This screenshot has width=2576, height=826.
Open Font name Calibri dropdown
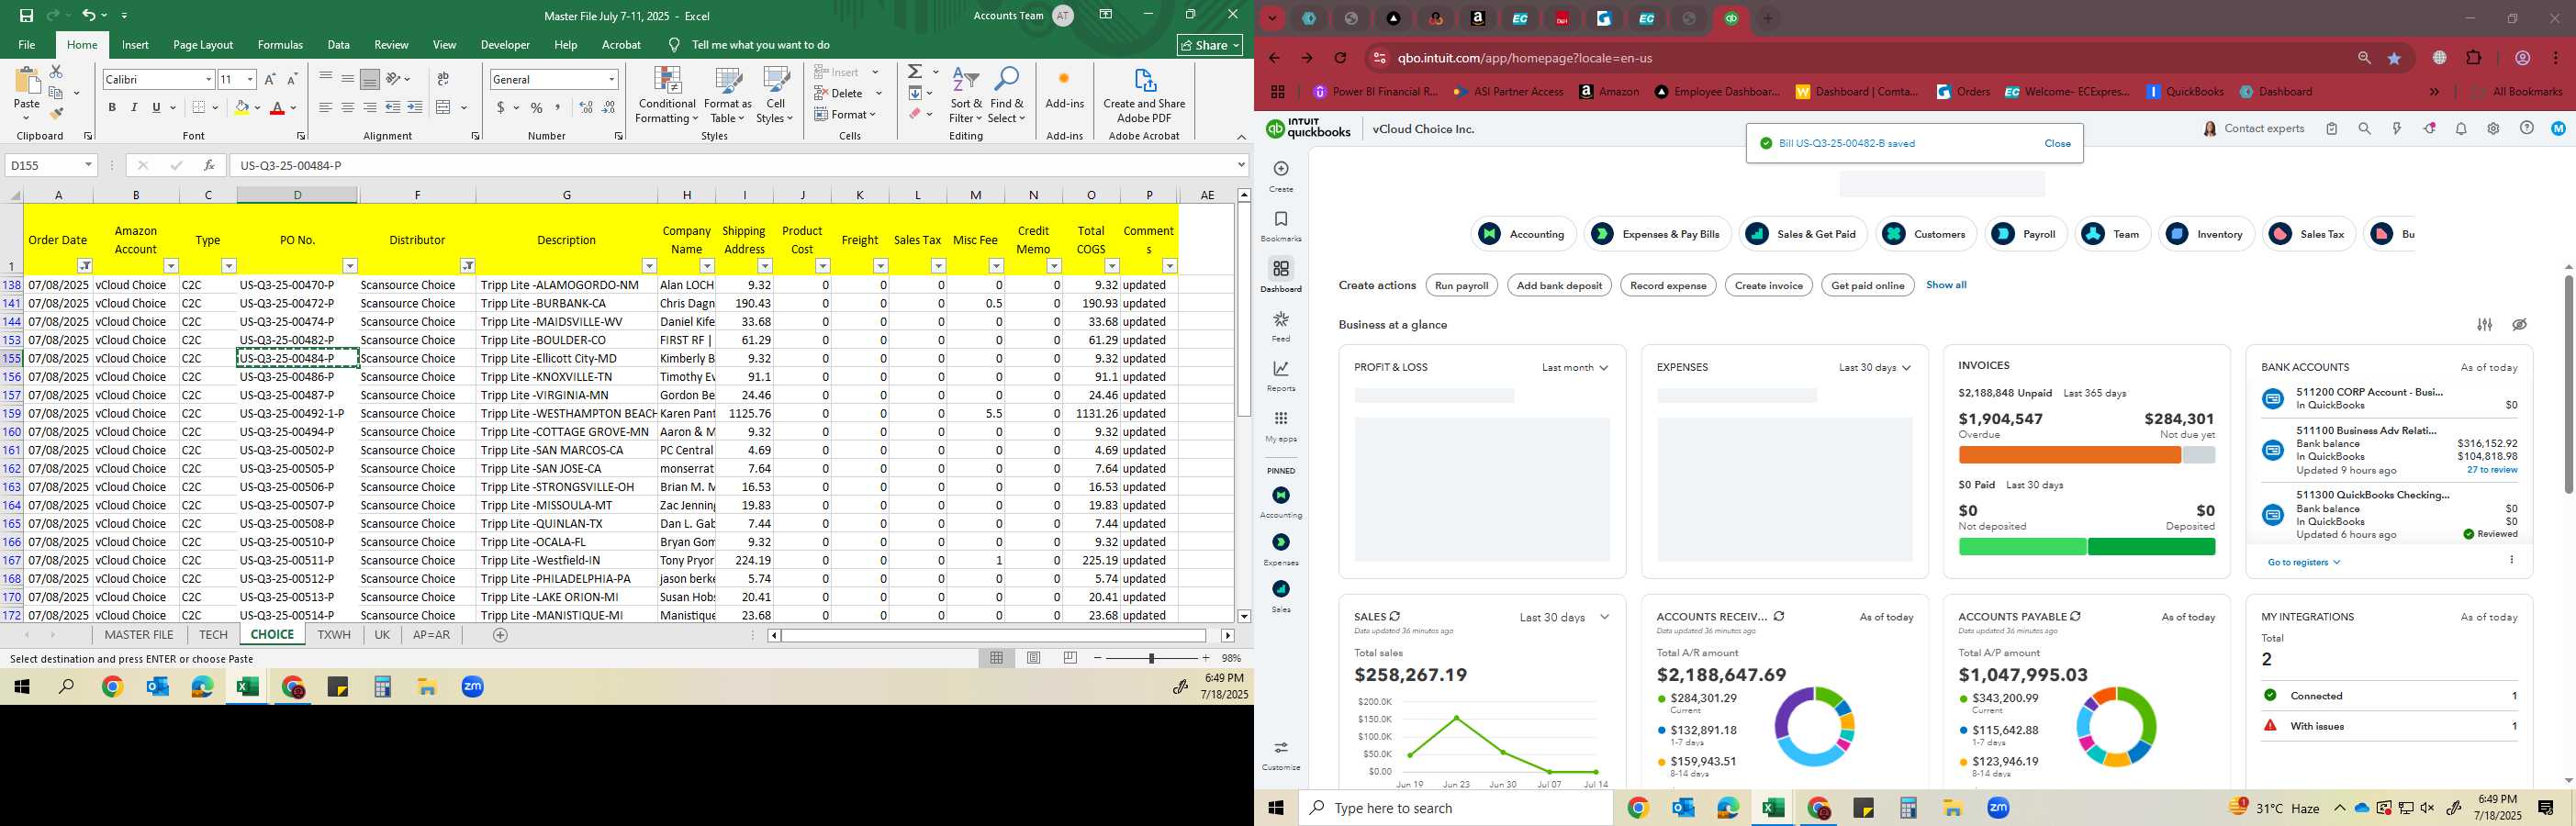pyautogui.click(x=208, y=80)
